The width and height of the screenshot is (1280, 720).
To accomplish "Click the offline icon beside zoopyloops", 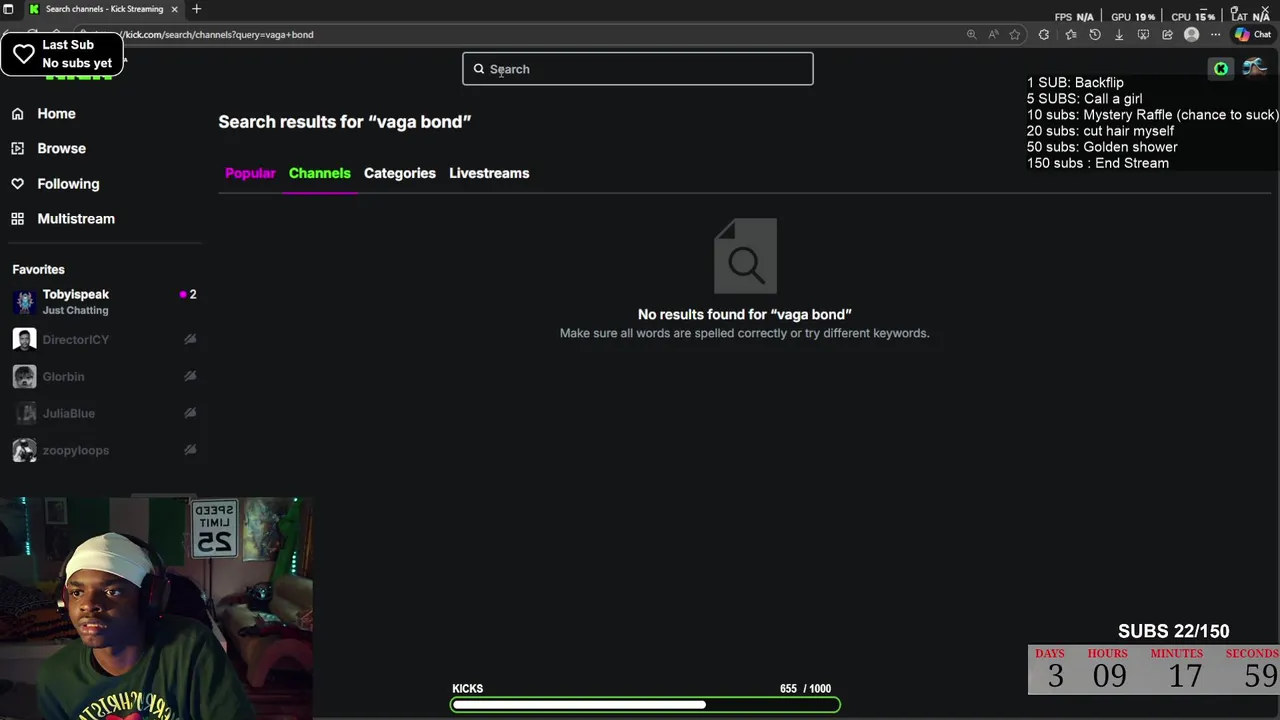I will [190, 450].
